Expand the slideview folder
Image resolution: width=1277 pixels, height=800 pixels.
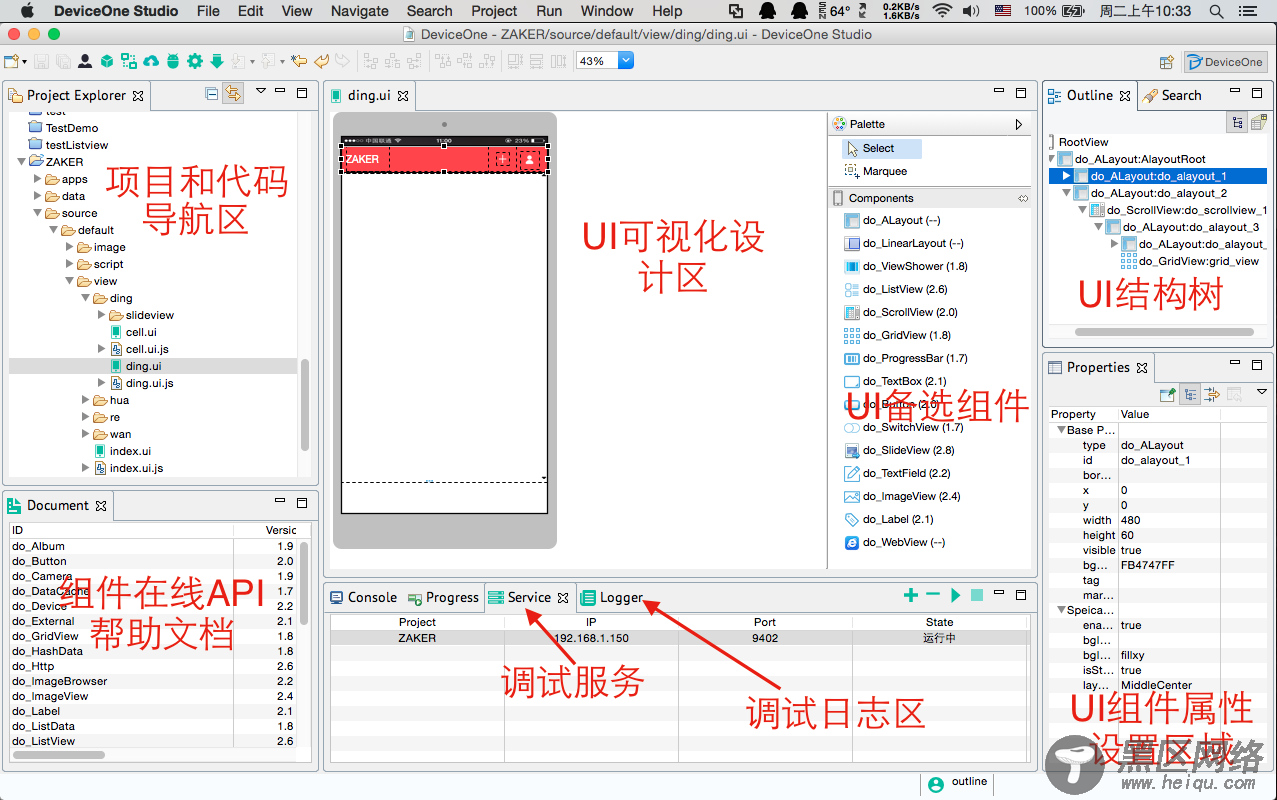tap(101, 315)
